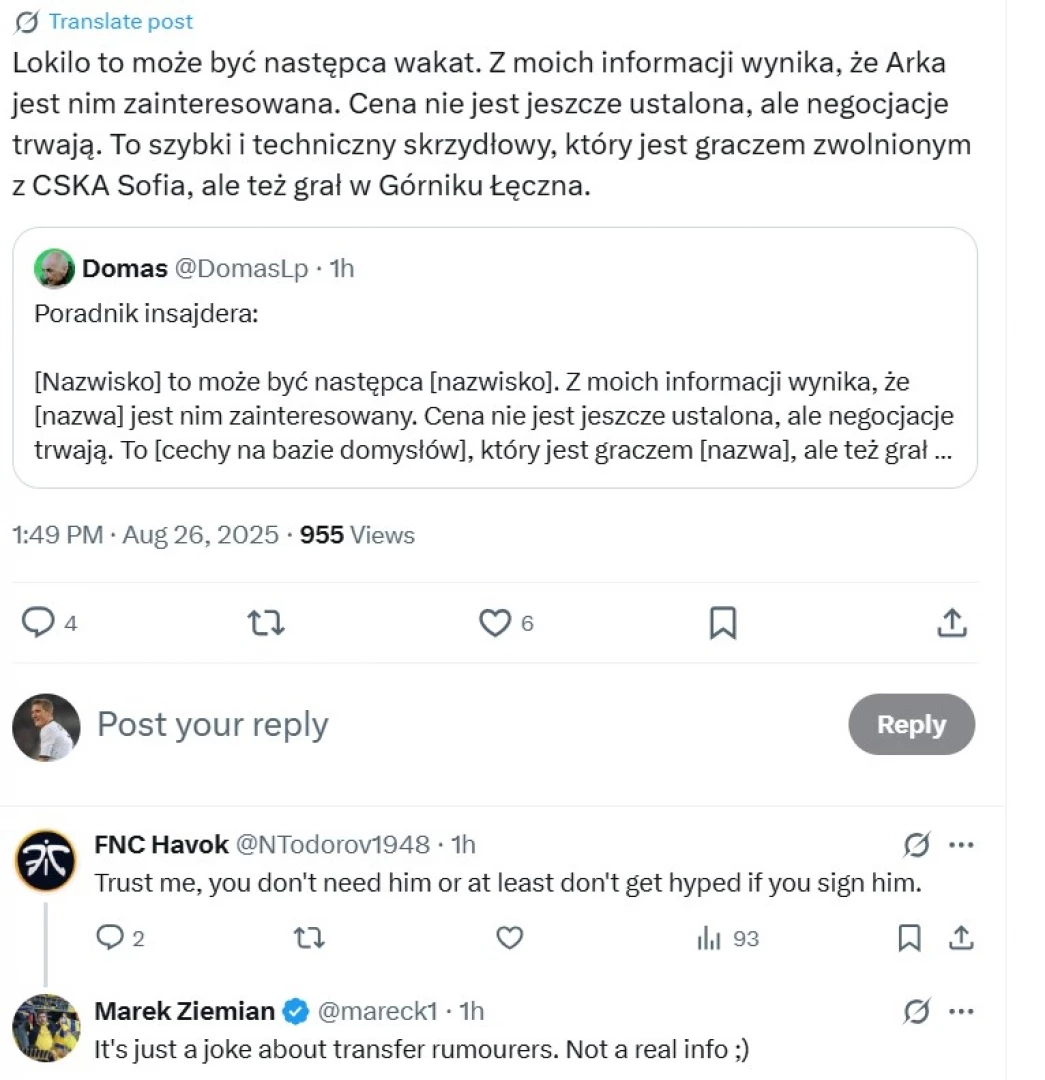Bookmark FNC Havok's reply
Screen dimensions: 1045x1080
point(909,938)
